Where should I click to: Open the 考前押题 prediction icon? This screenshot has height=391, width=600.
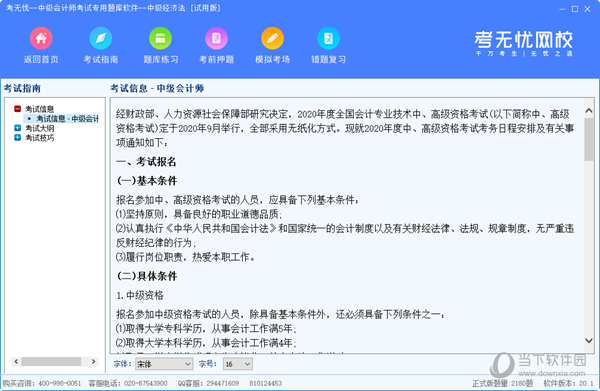click(x=216, y=38)
